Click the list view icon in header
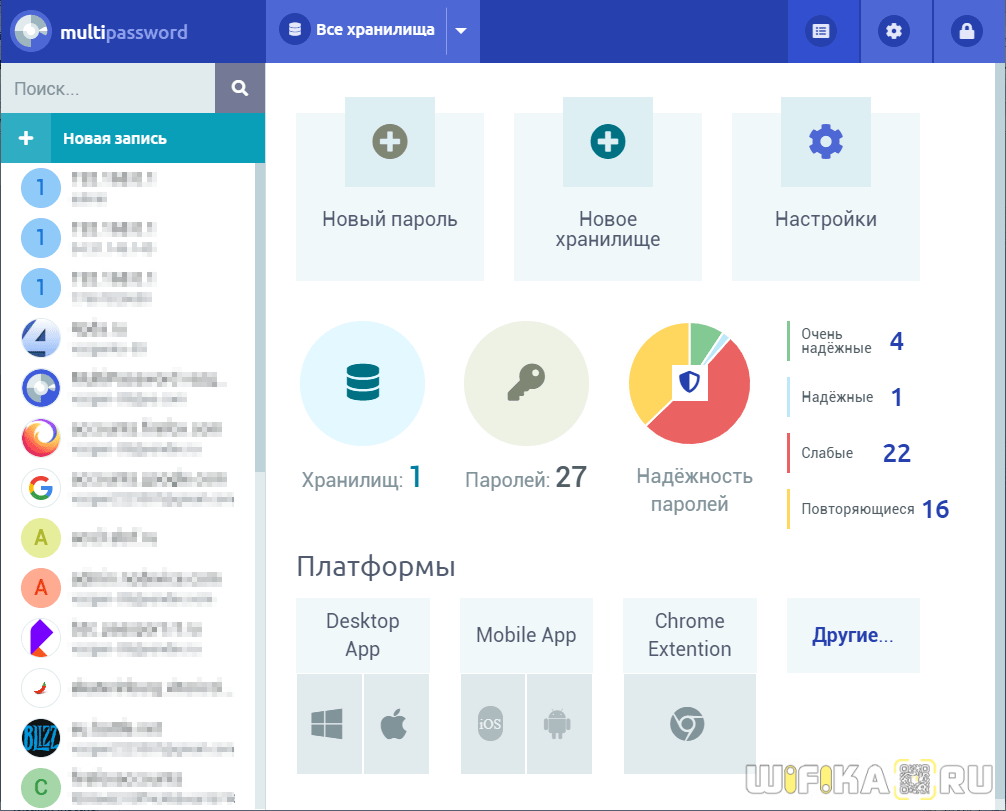 click(x=821, y=31)
